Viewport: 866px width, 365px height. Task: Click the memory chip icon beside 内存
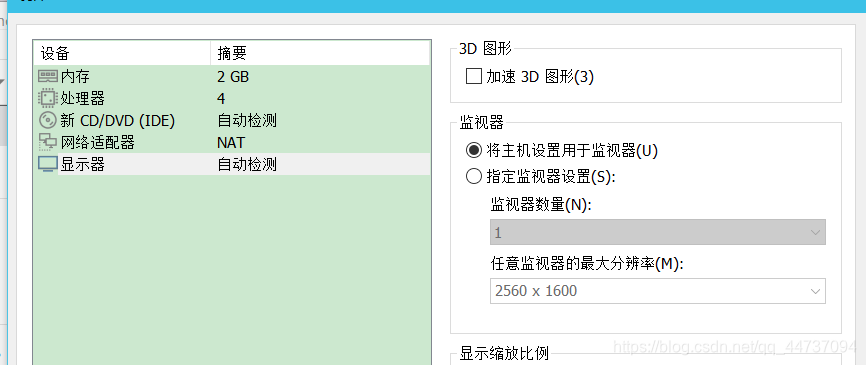click(x=47, y=76)
